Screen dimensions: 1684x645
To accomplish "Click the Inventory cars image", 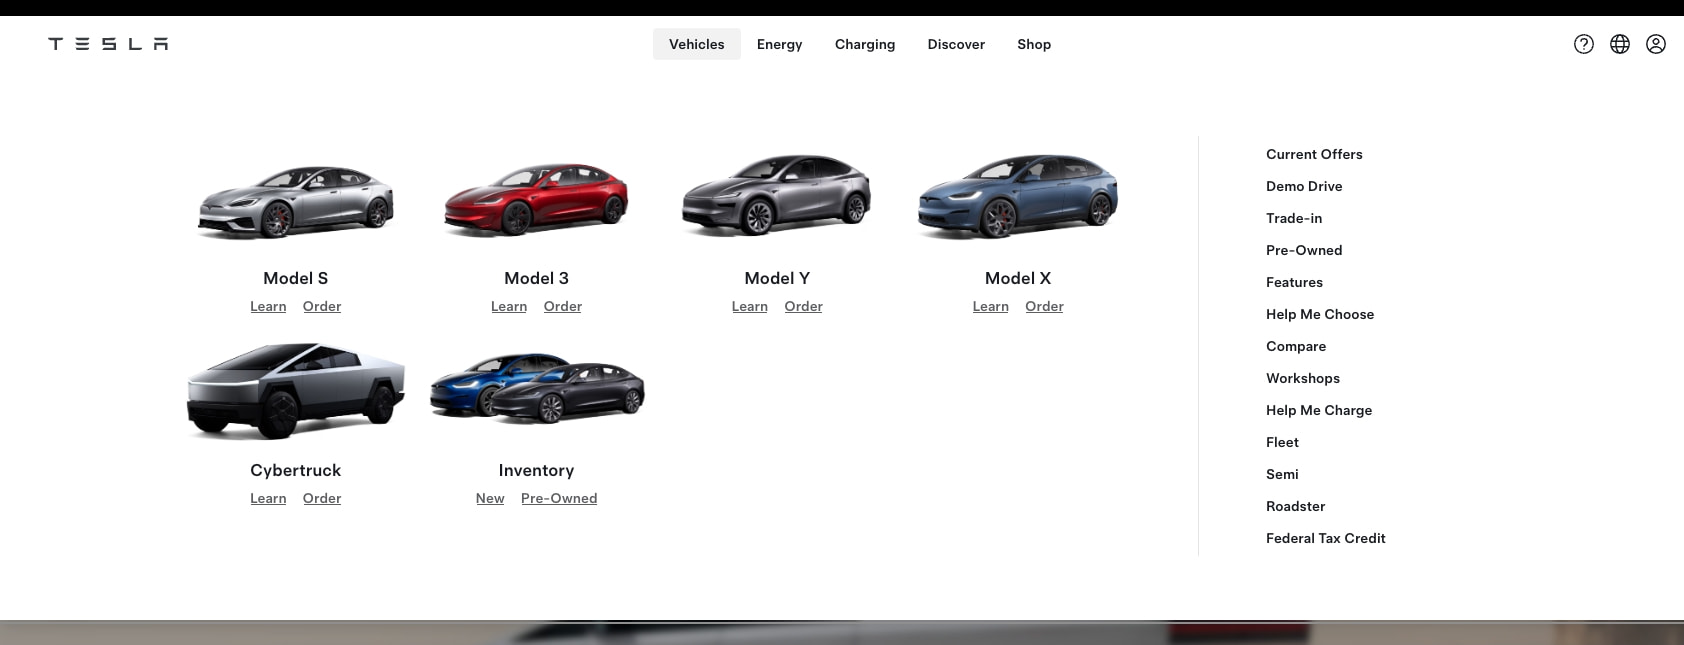I will pyautogui.click(x=537, y=388).
